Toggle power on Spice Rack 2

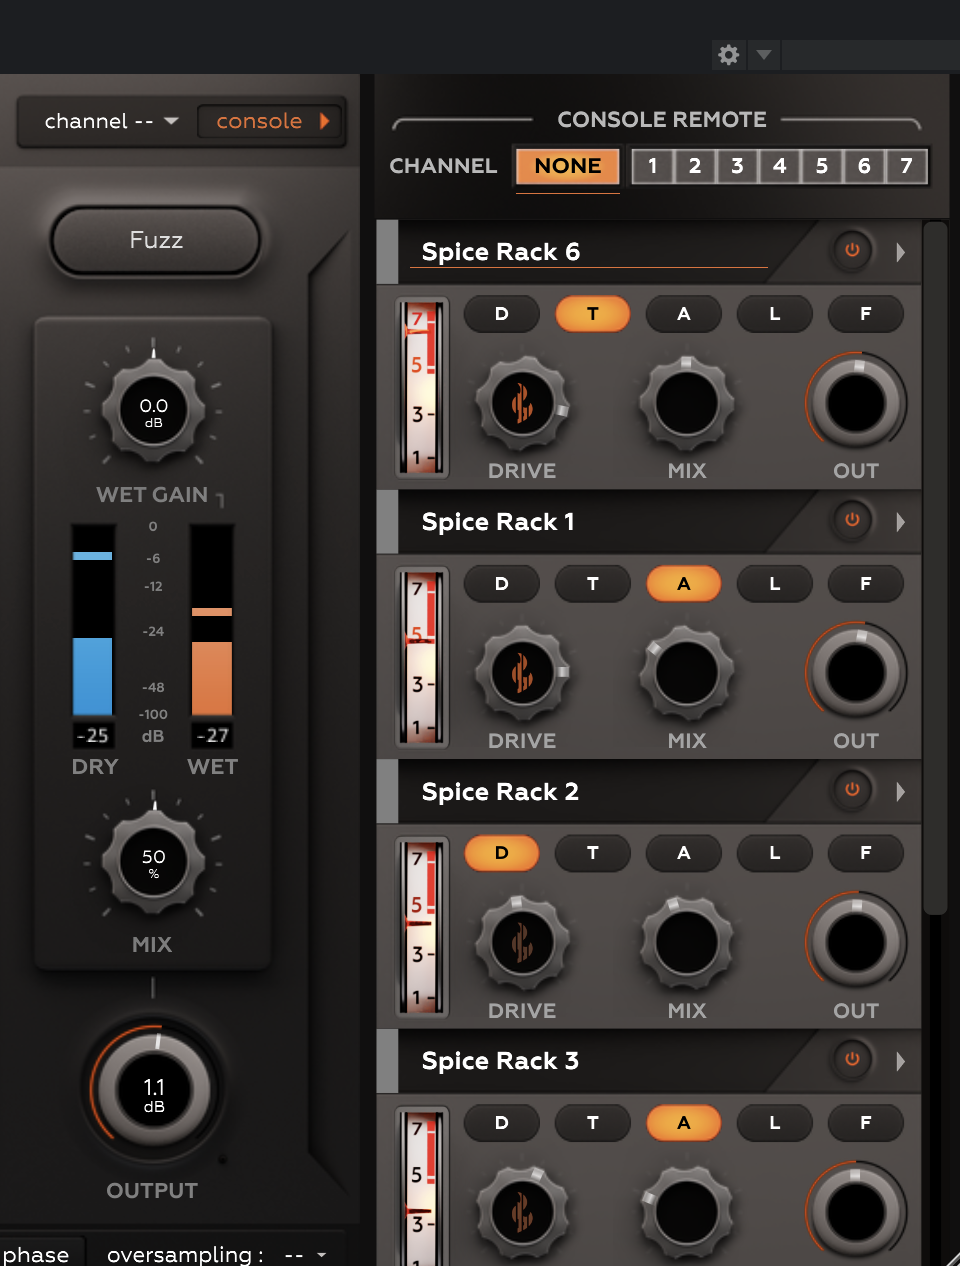point(852,790)
